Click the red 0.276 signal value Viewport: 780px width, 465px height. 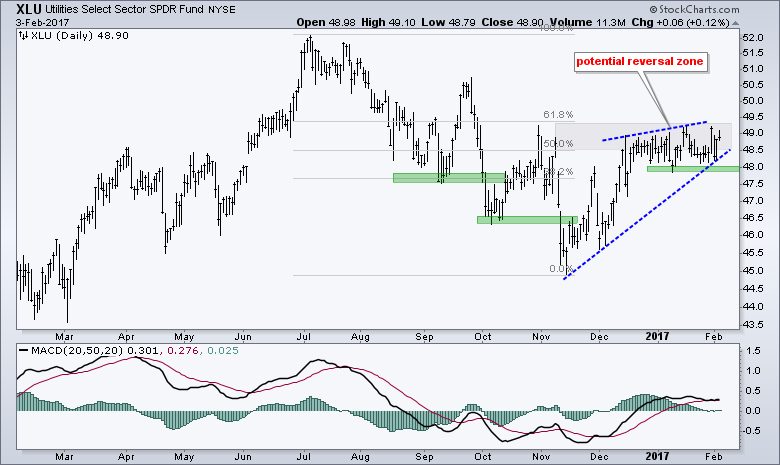[184, 351]
